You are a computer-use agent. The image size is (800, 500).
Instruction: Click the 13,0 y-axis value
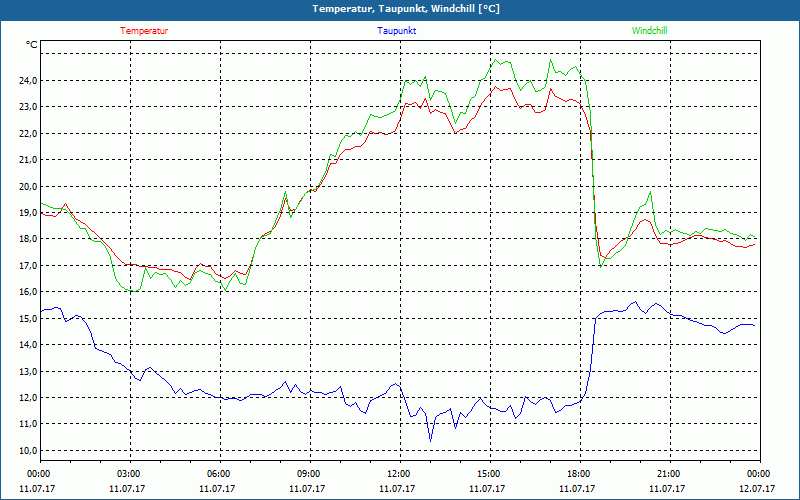tap(28, 371)
